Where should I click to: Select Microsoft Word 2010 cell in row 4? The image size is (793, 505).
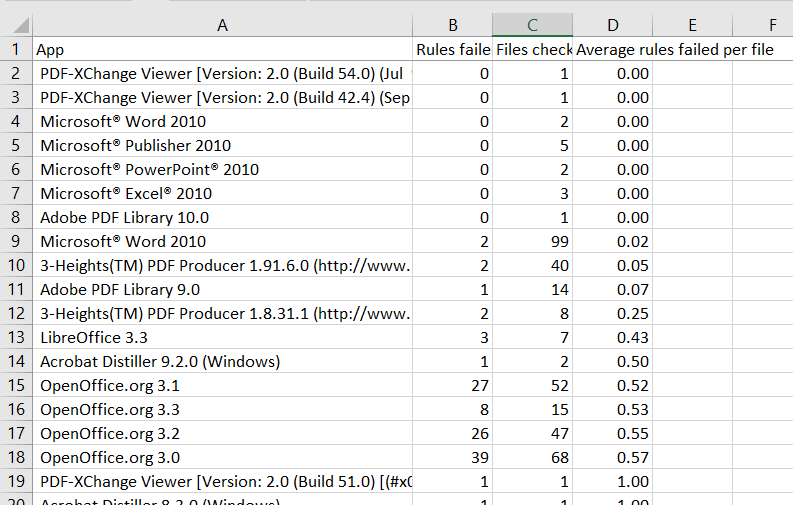223,121
